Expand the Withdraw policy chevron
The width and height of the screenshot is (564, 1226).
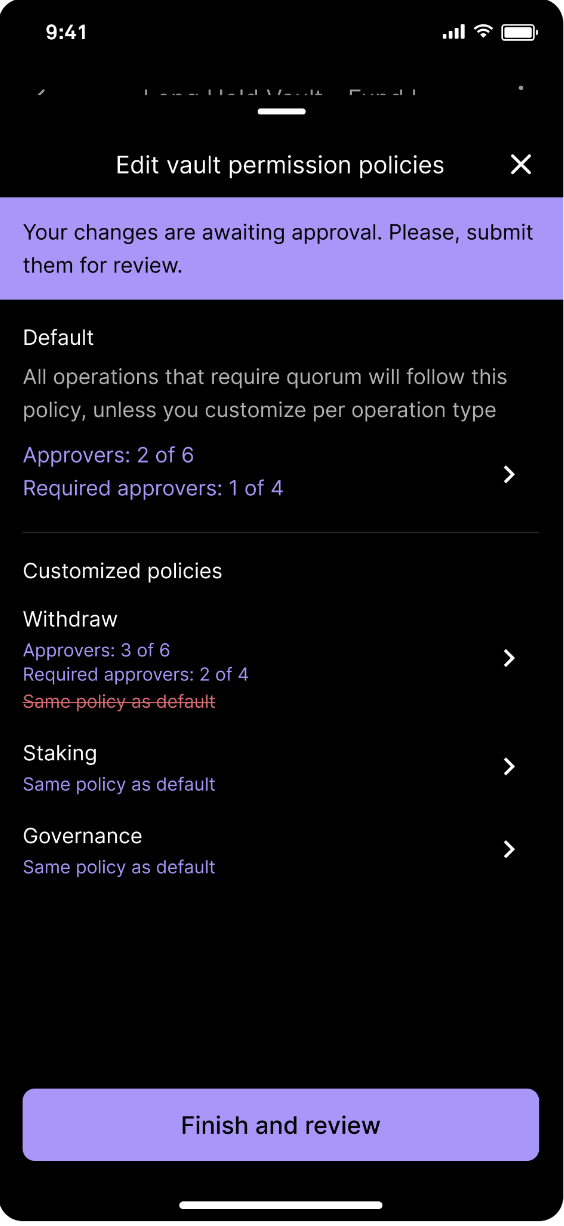pos(509,658)
